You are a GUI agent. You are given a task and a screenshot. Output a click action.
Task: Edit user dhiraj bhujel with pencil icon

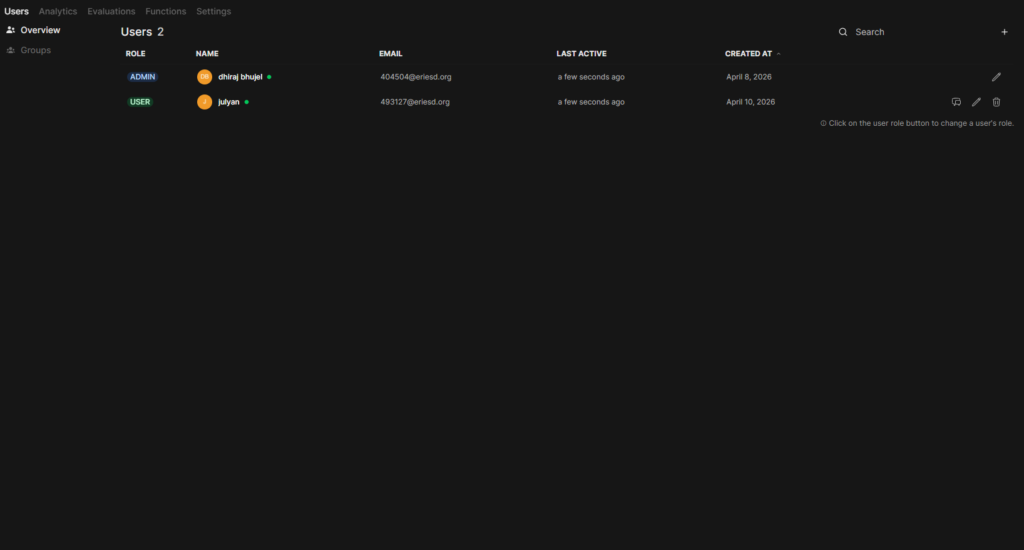tap(996, 77)
